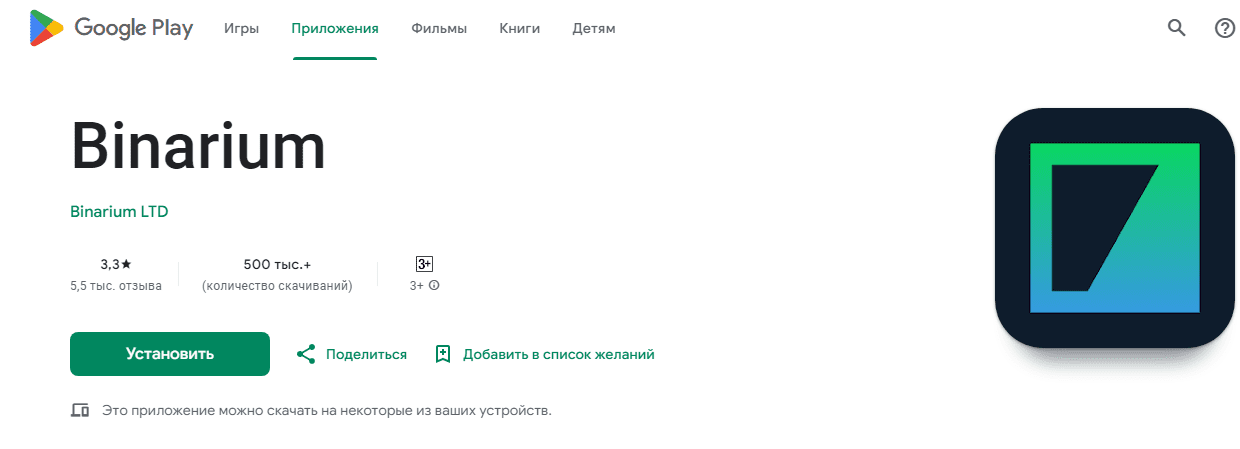Click the content rating info icon
1240x449 pixels.
point(434,286)
